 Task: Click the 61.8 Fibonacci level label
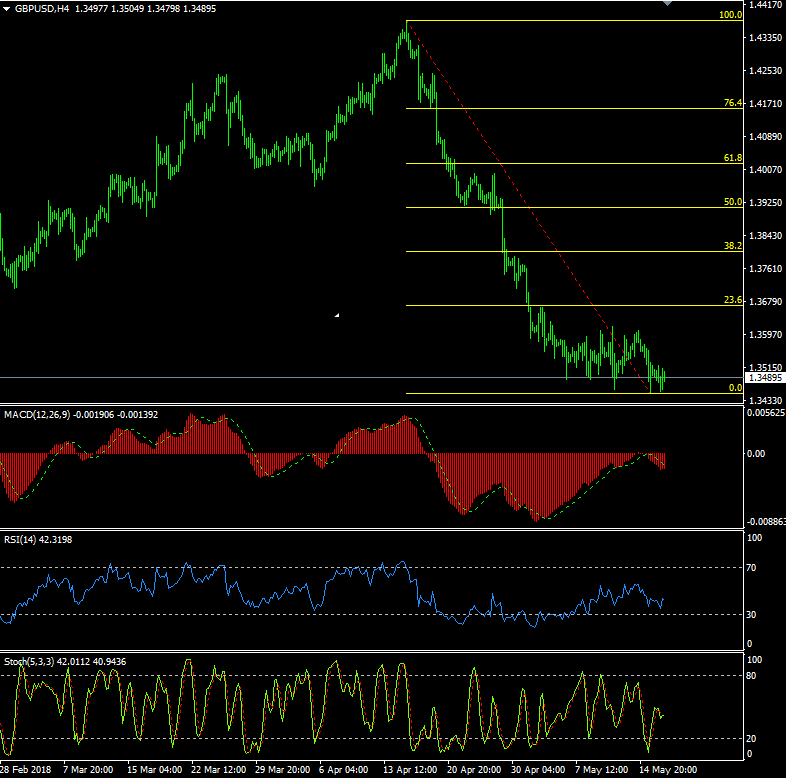click(x=732, y=158)
